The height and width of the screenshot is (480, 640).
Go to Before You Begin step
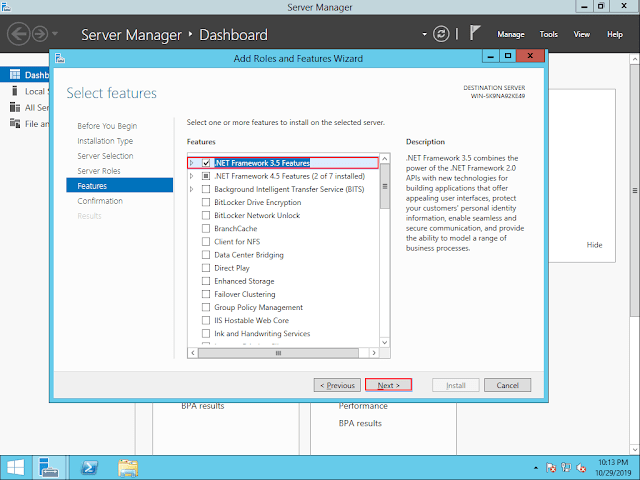tap(107, 126)
